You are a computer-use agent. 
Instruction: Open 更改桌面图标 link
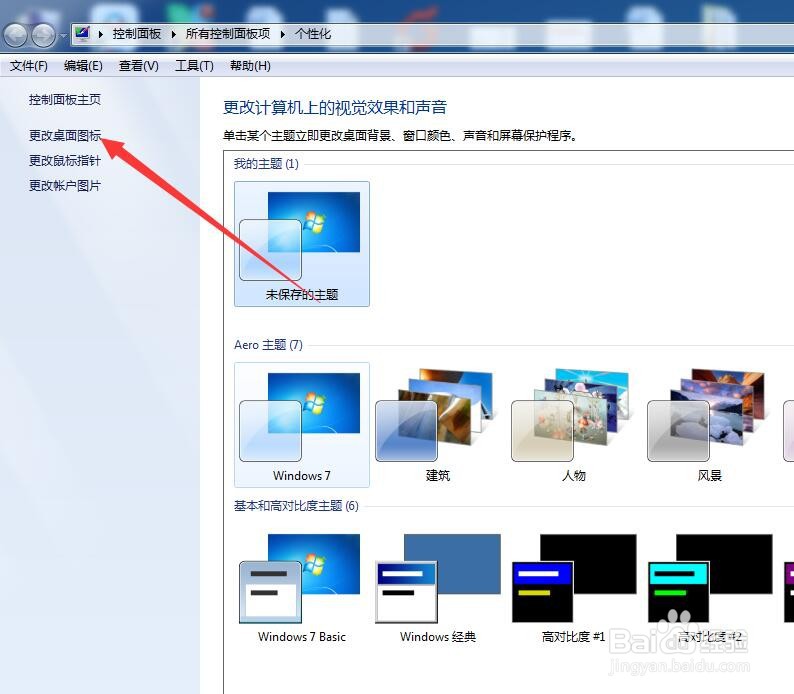click(x=65, y=135)
